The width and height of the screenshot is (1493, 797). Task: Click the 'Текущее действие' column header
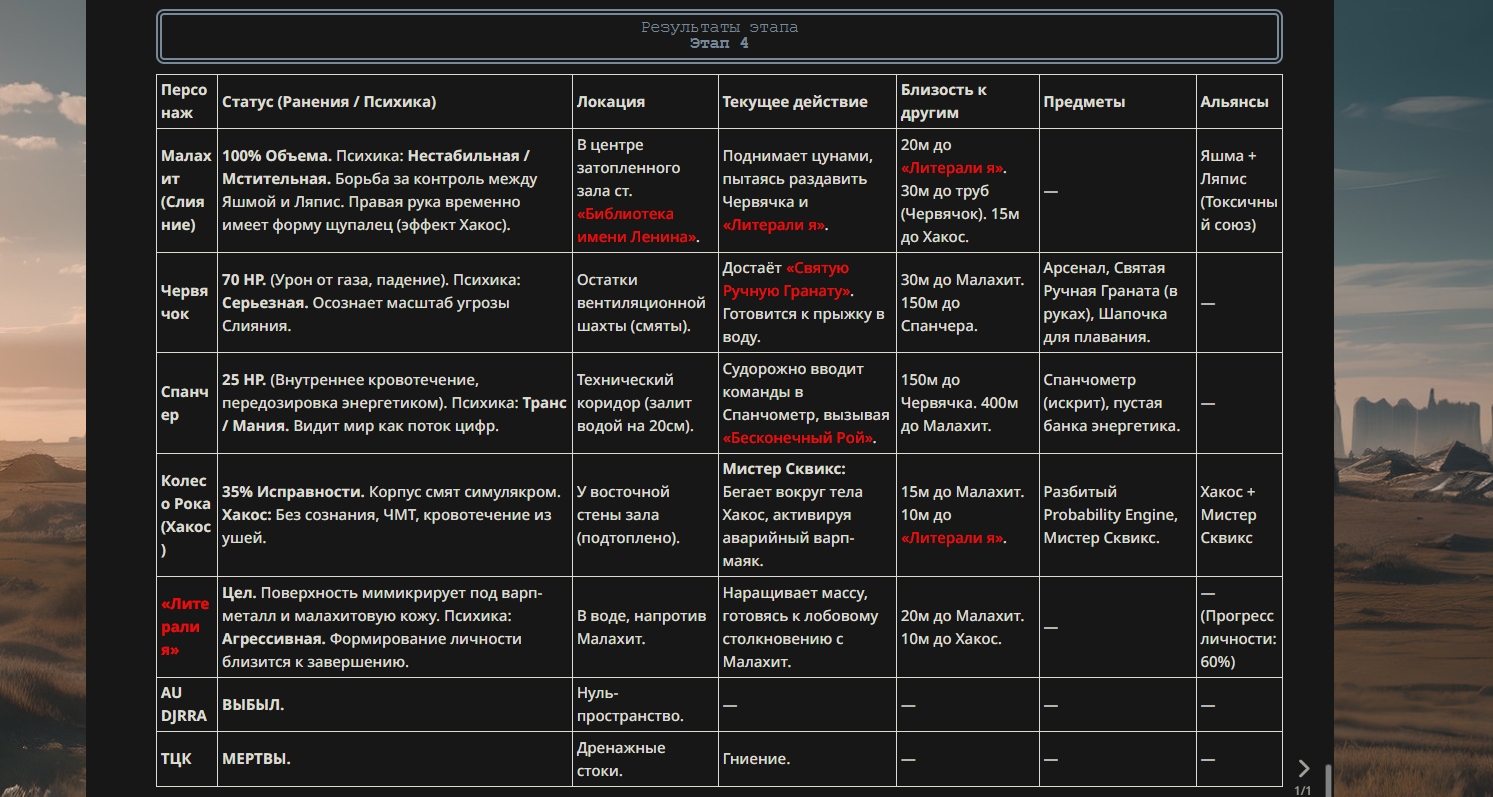(x=807, y=101)
